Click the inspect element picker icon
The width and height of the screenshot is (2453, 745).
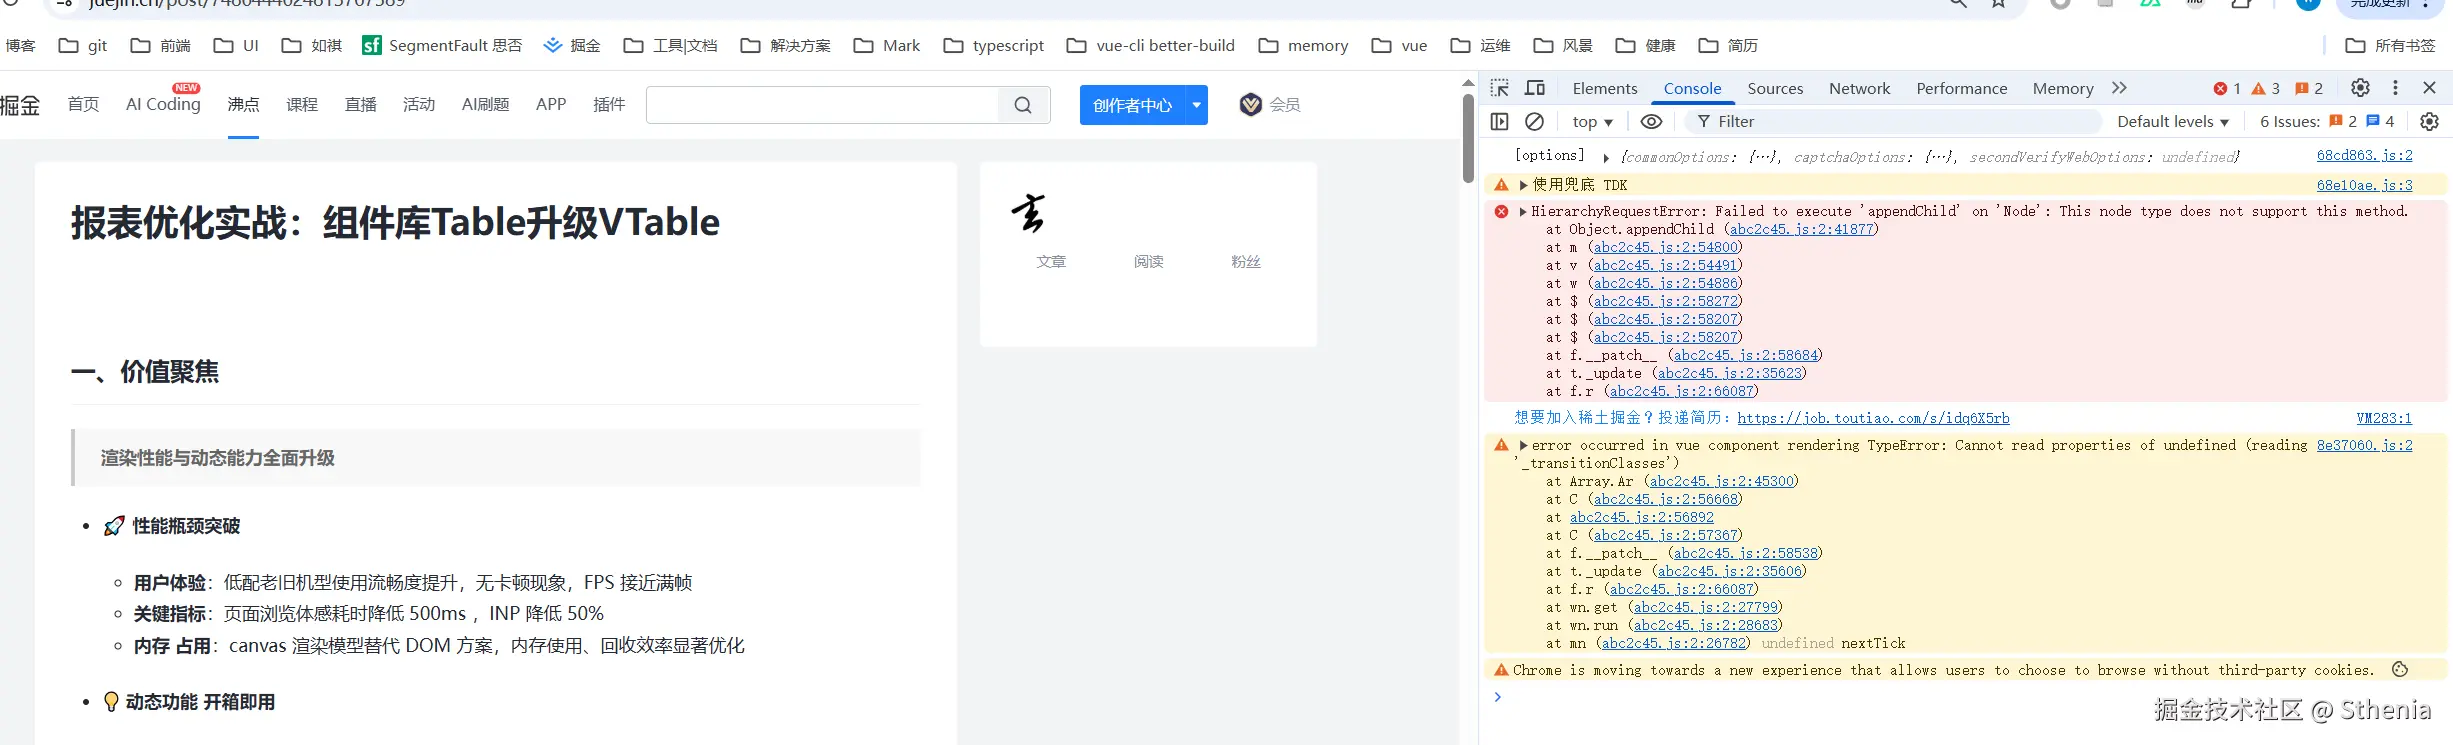tap(1499, 88)
